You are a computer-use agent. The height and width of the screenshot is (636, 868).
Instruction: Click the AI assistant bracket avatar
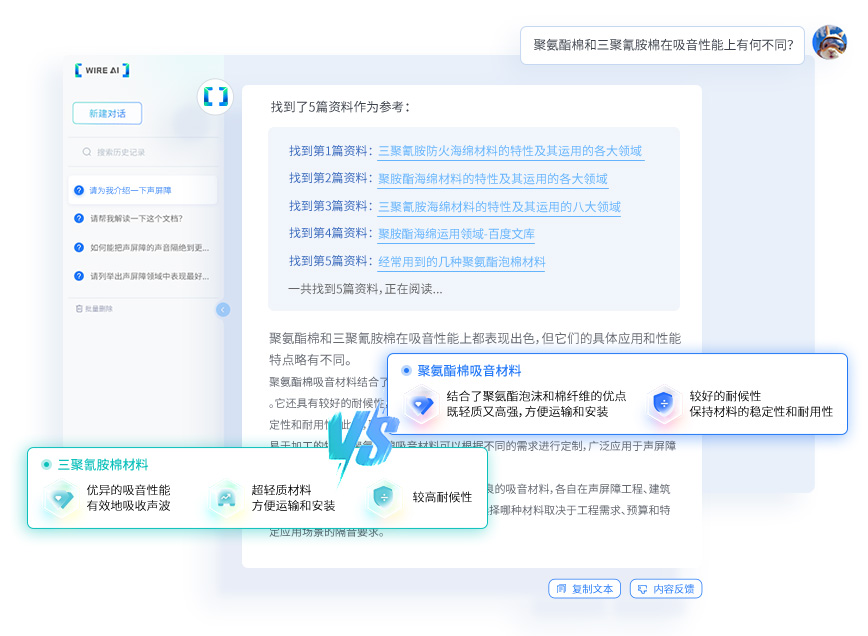[215, 97]
